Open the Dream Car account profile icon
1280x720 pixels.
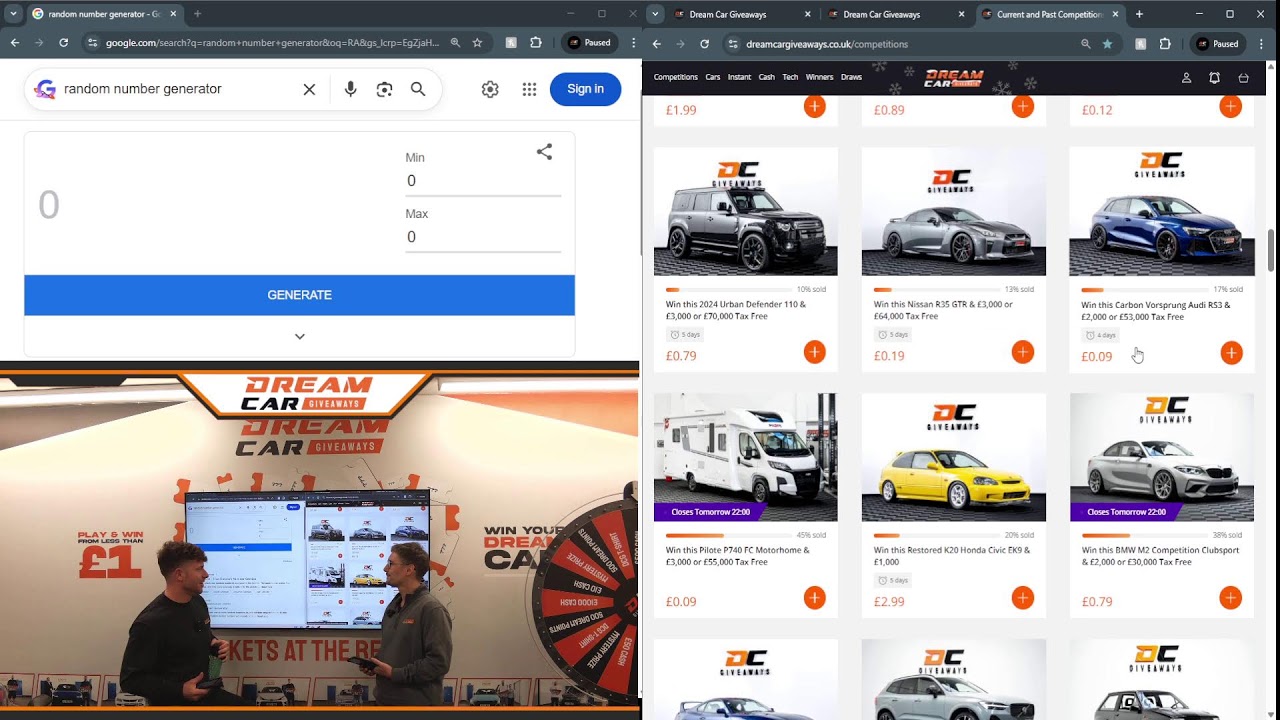click(1187, 77)
